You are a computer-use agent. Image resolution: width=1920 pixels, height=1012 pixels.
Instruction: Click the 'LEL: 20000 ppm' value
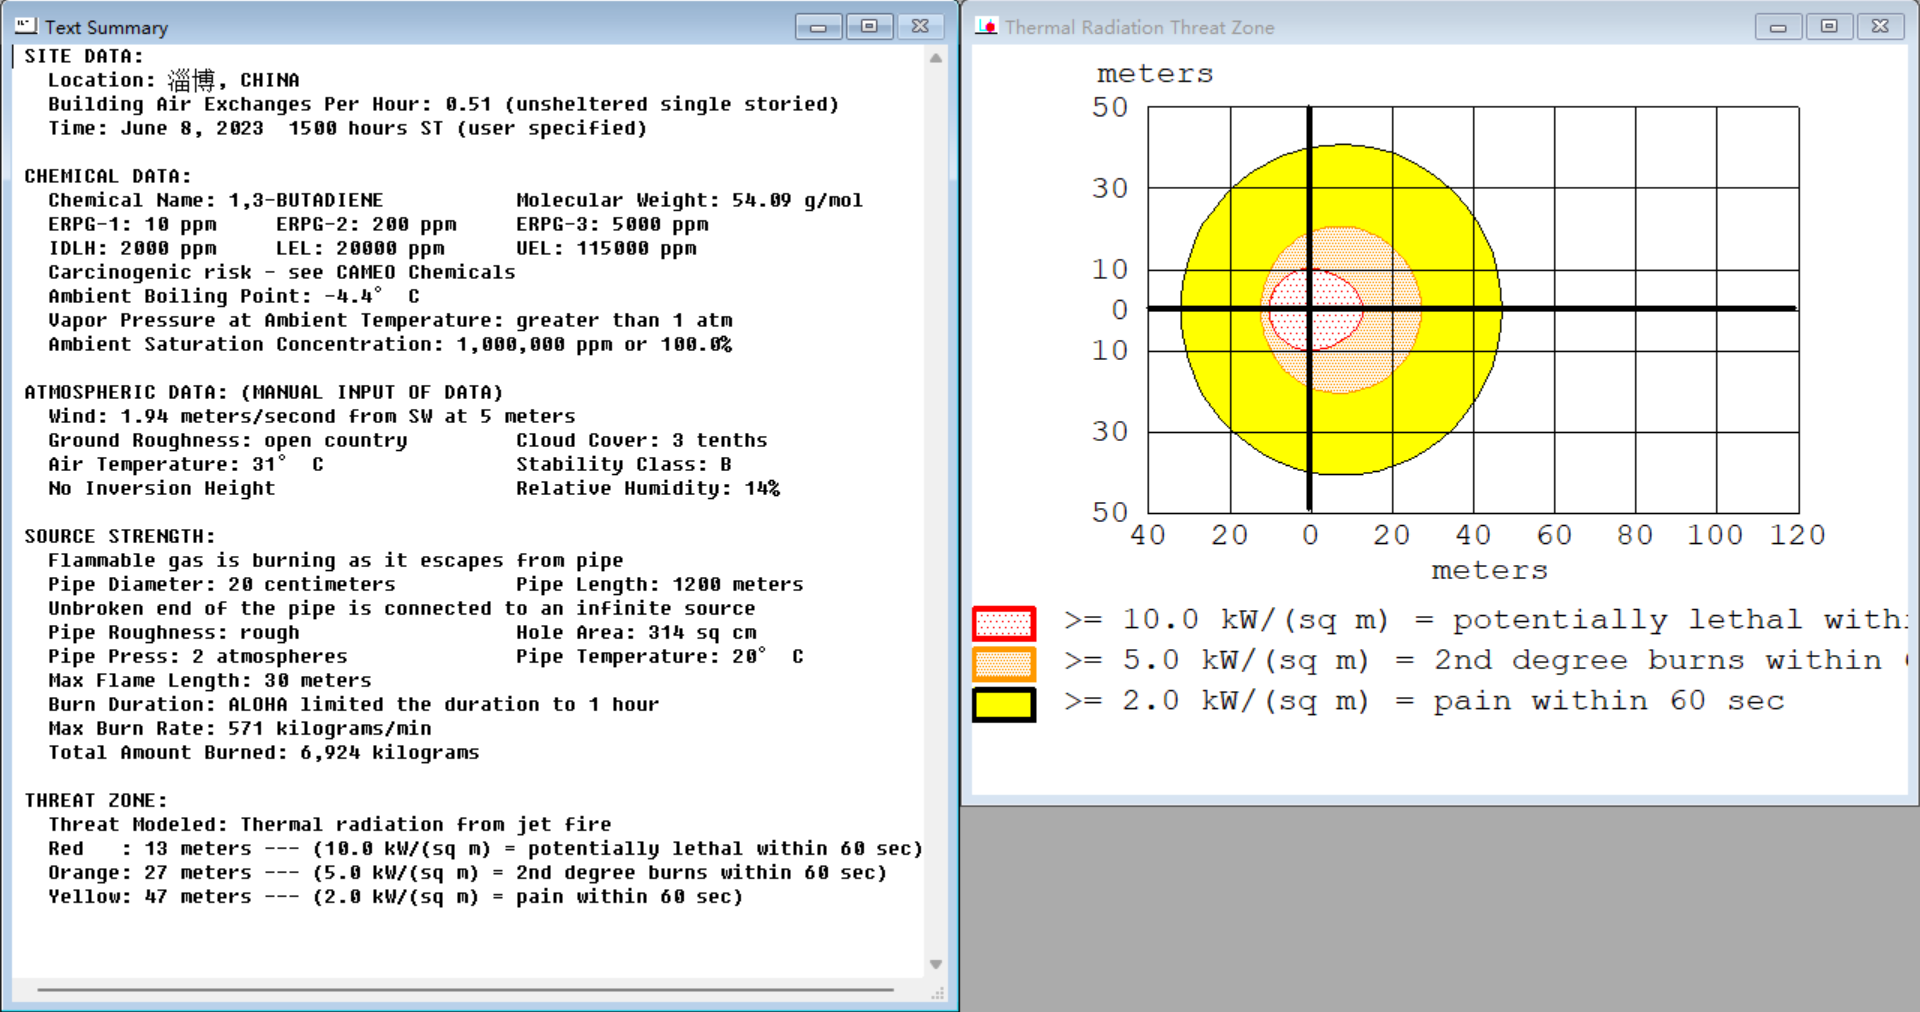(x=360, y=248)
